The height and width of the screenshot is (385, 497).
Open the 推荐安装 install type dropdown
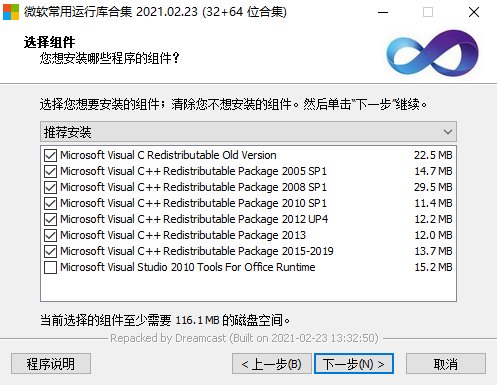[x=248, y=132]
